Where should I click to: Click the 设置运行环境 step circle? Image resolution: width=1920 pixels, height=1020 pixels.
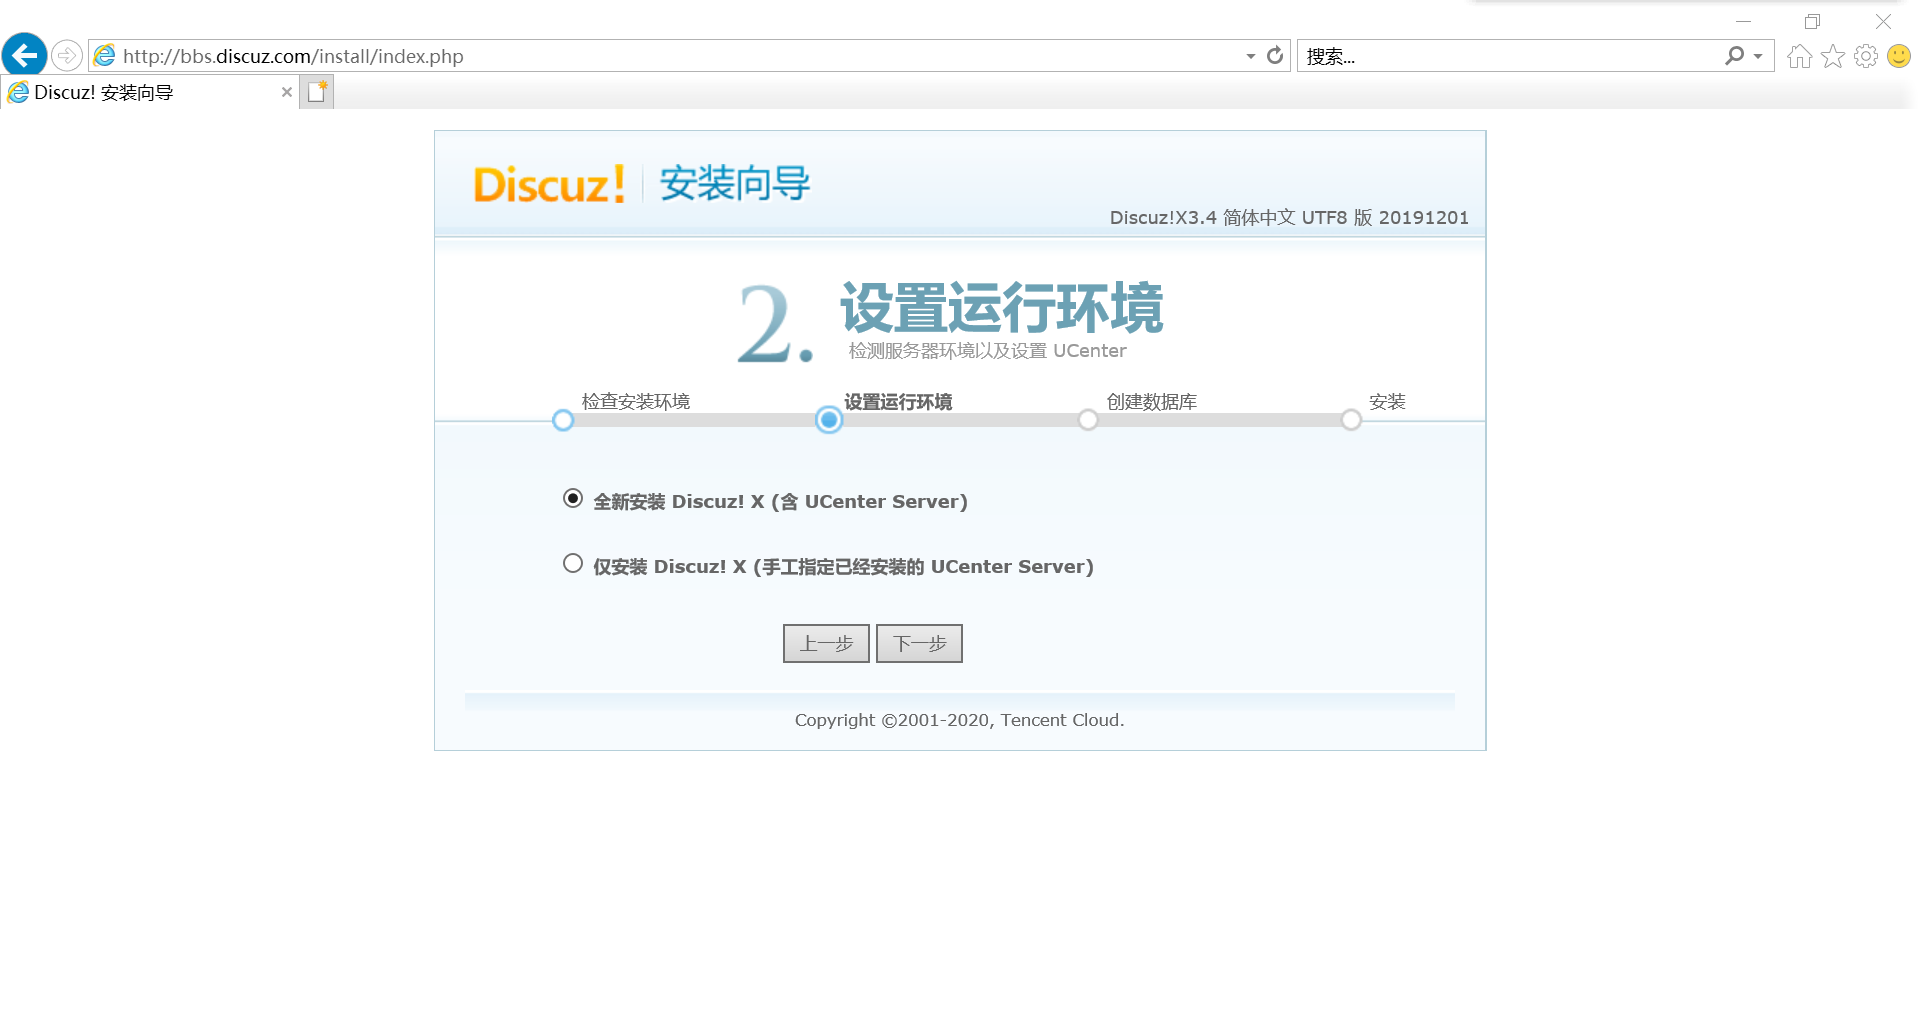pos(829,420)
